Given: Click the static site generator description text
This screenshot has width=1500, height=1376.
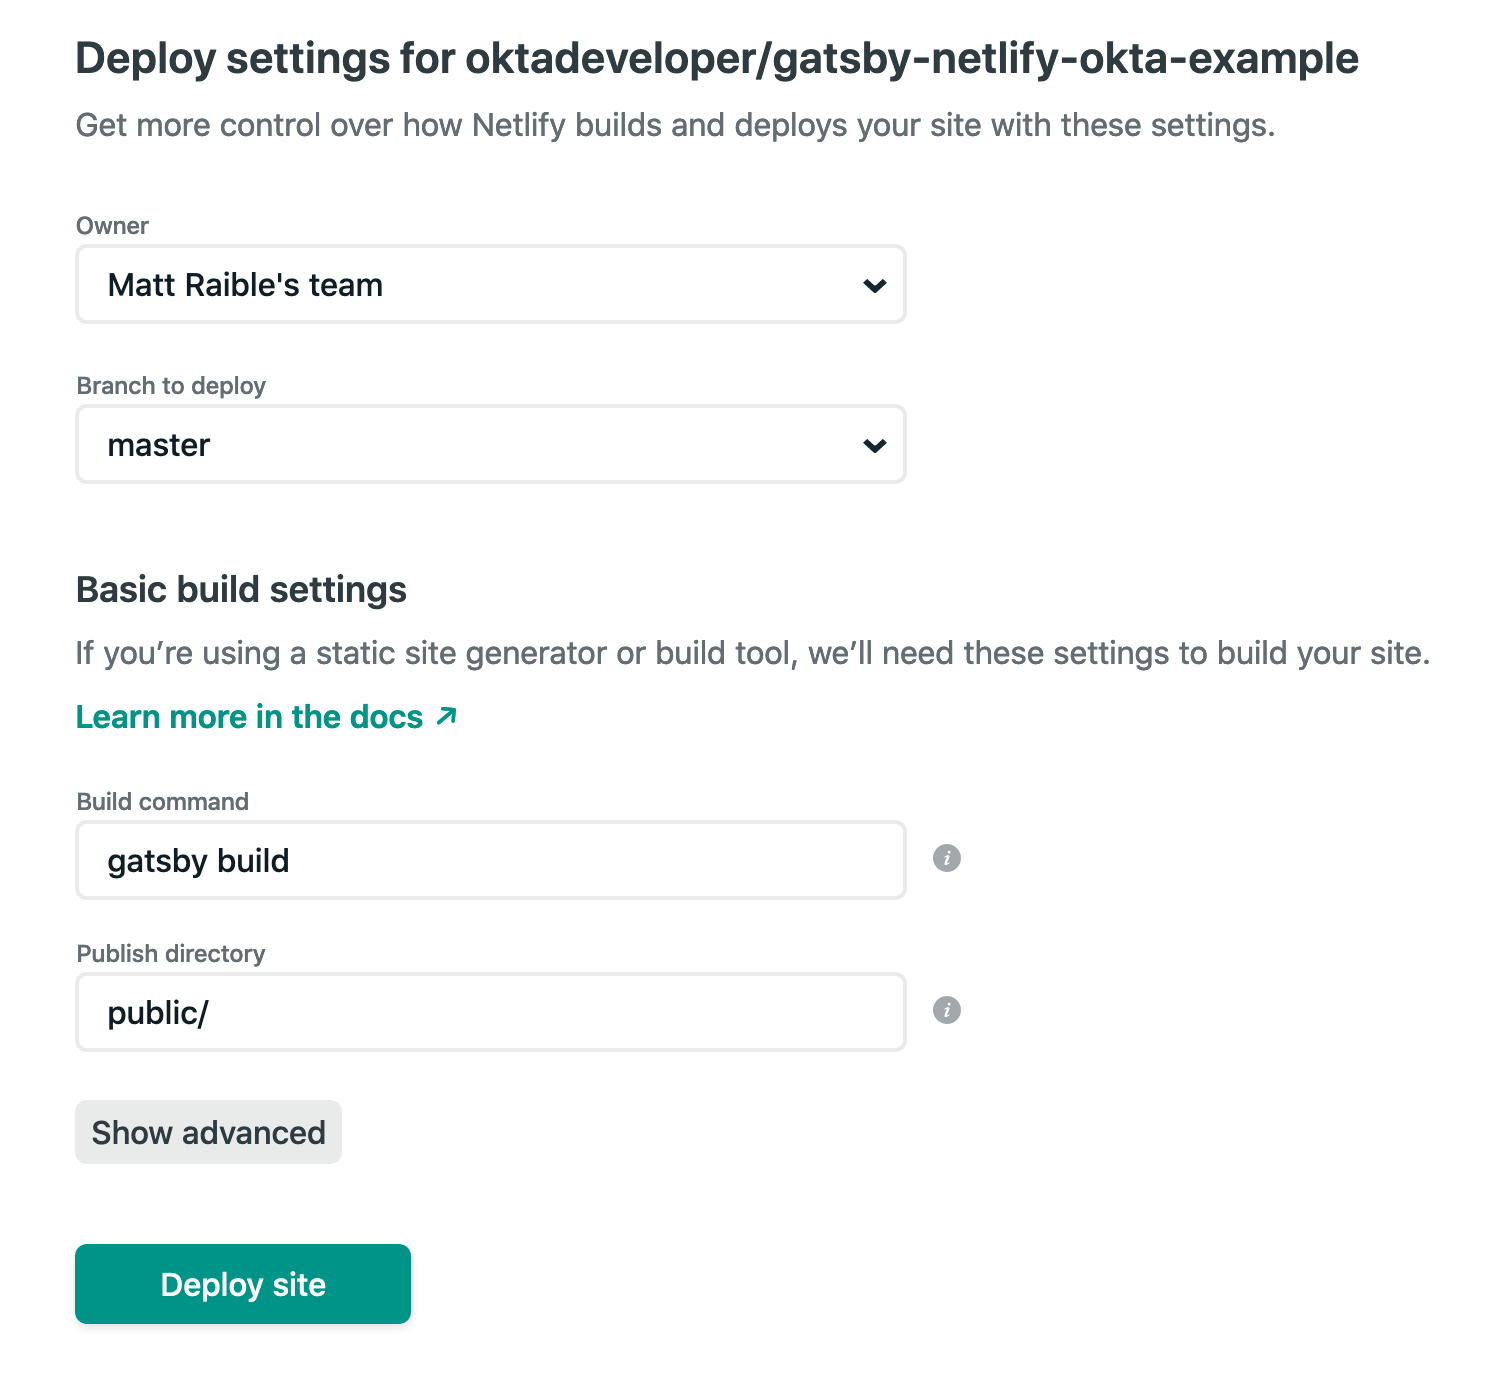Looking at the screenshot, I should pos(752,654).
